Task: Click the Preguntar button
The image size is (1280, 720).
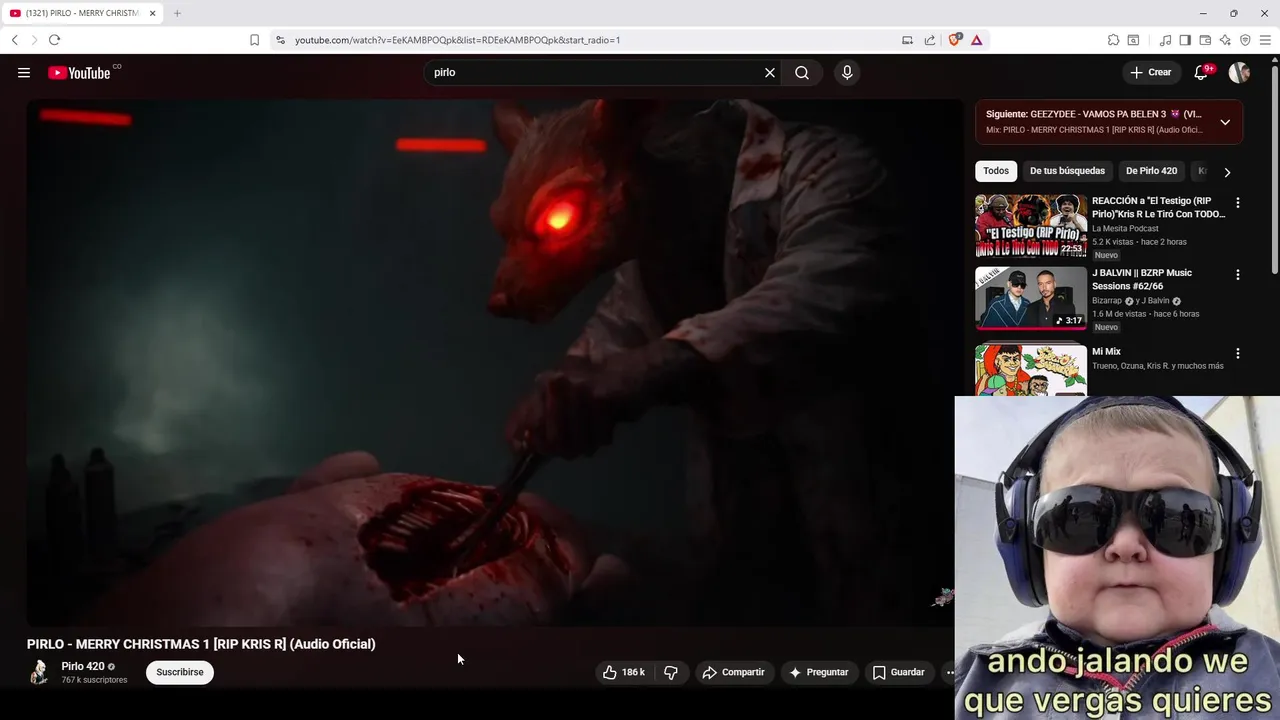Action: [819, 672]
